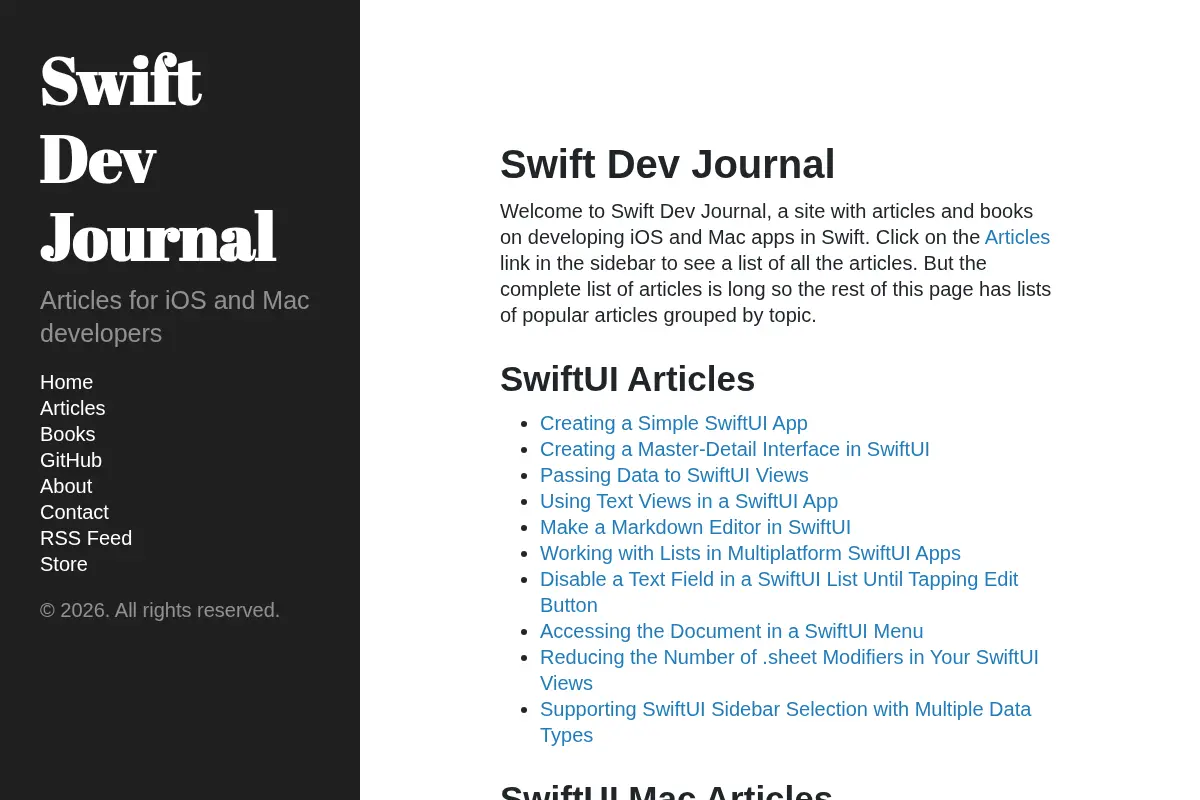
Task: Open Articles in the sidebar navigation
Action: [x=72, y=408]
